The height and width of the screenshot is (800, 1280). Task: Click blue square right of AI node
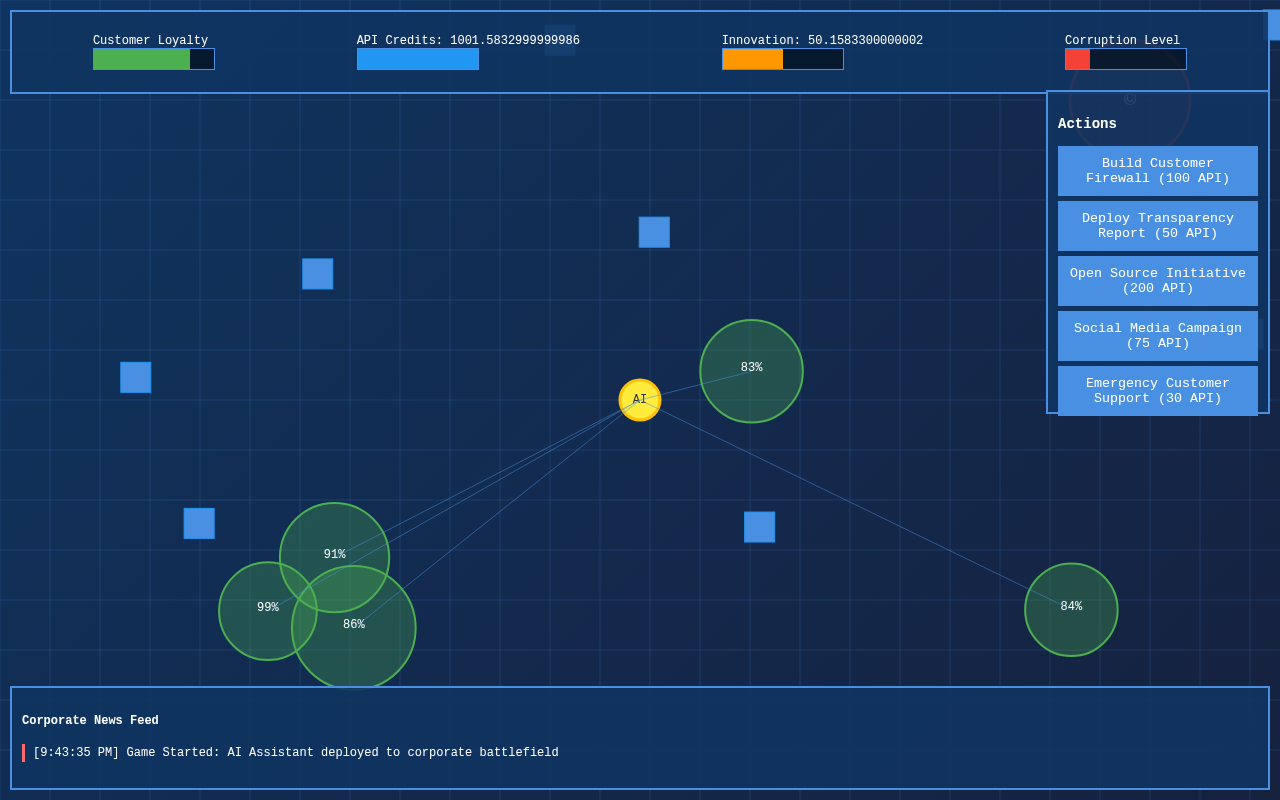759,527
